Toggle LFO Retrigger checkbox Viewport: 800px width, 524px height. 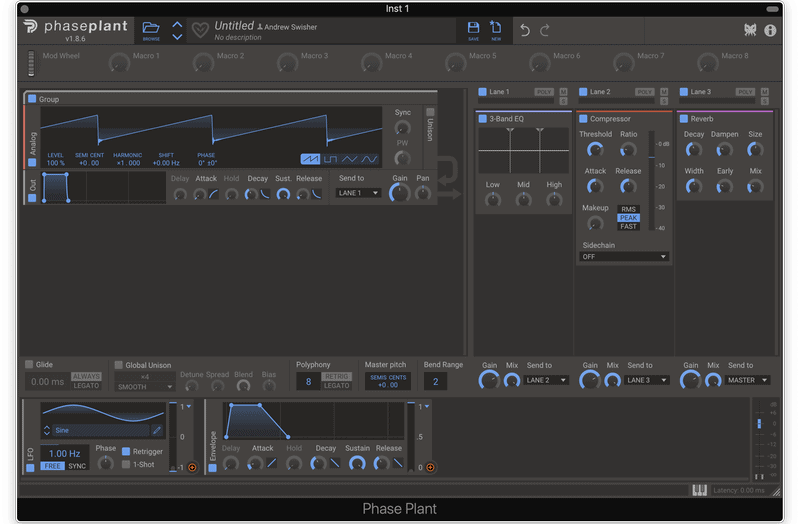click(x=126, y=451)
